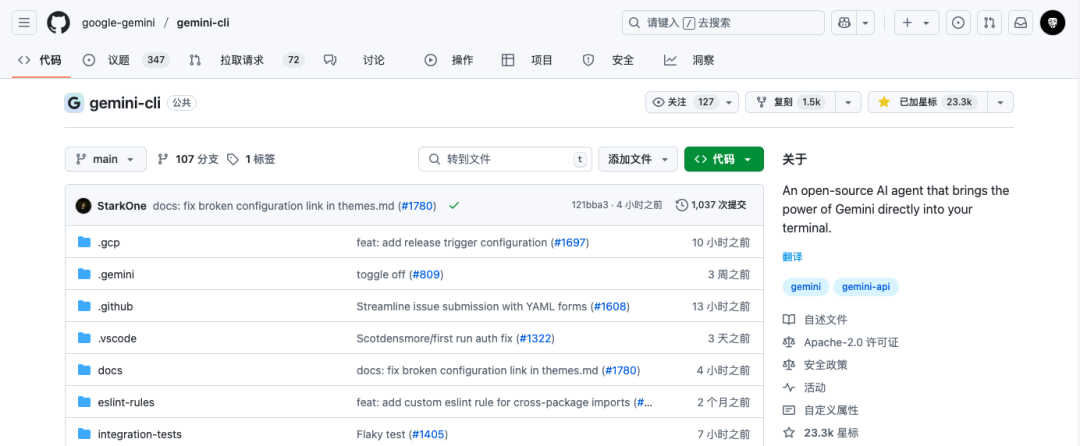Switch to the 洞察 tab

point(689,60)
